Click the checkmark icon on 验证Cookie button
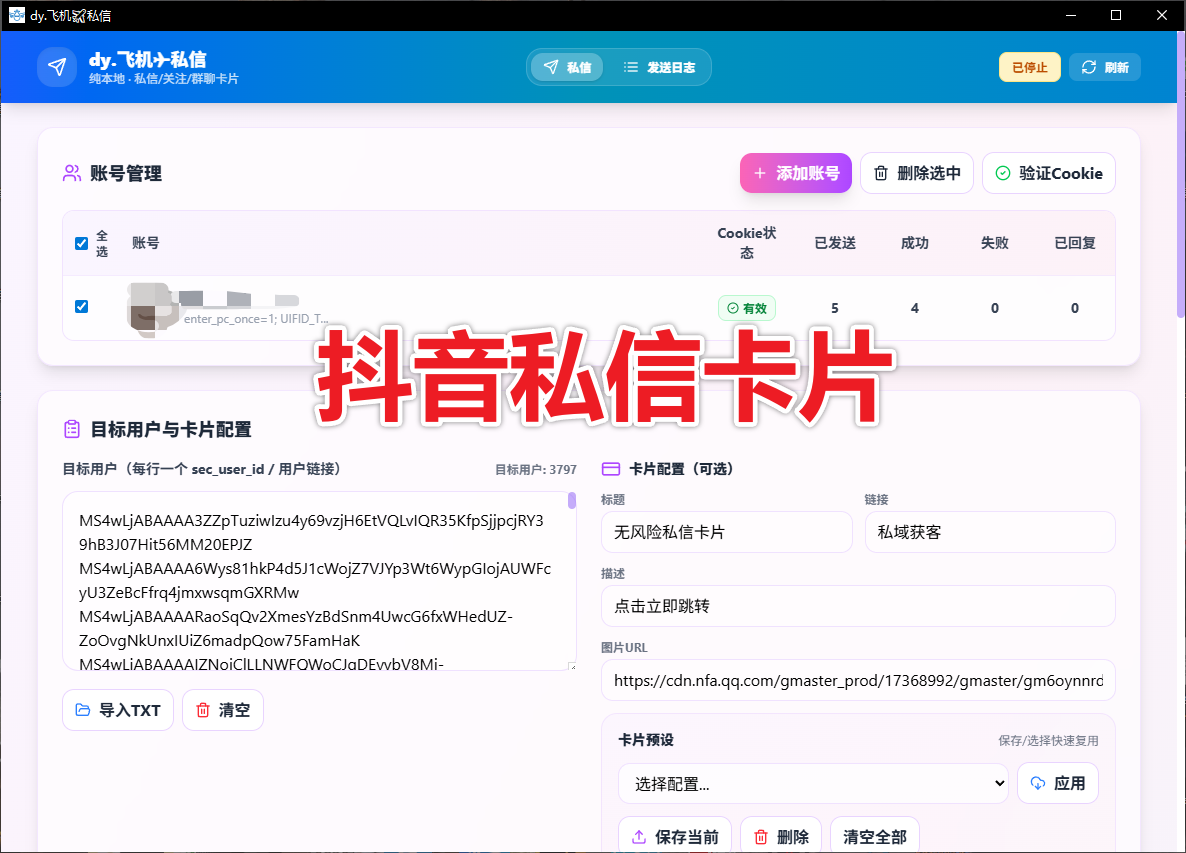Image resolution: width=1186 pixels, height=853 pixels. [1002, 173]
